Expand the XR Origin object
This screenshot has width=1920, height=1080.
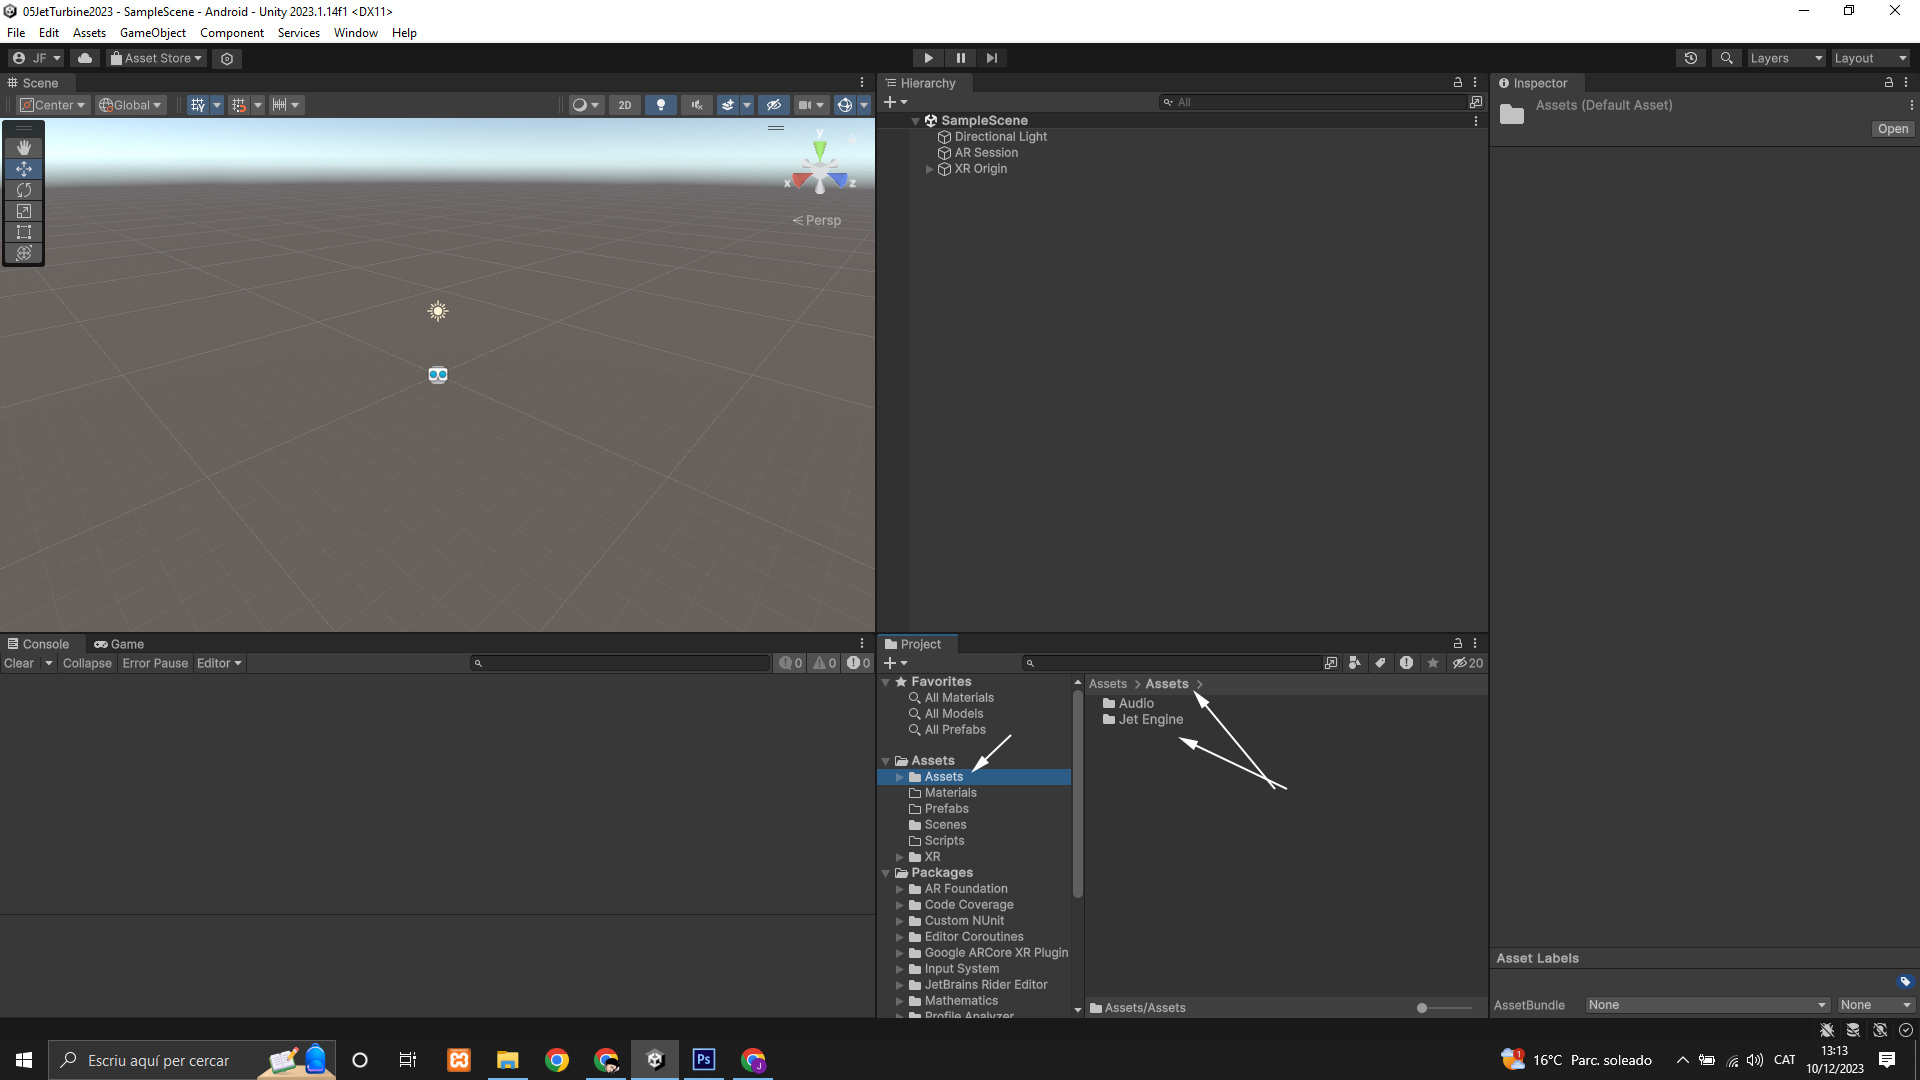[929, 169]
